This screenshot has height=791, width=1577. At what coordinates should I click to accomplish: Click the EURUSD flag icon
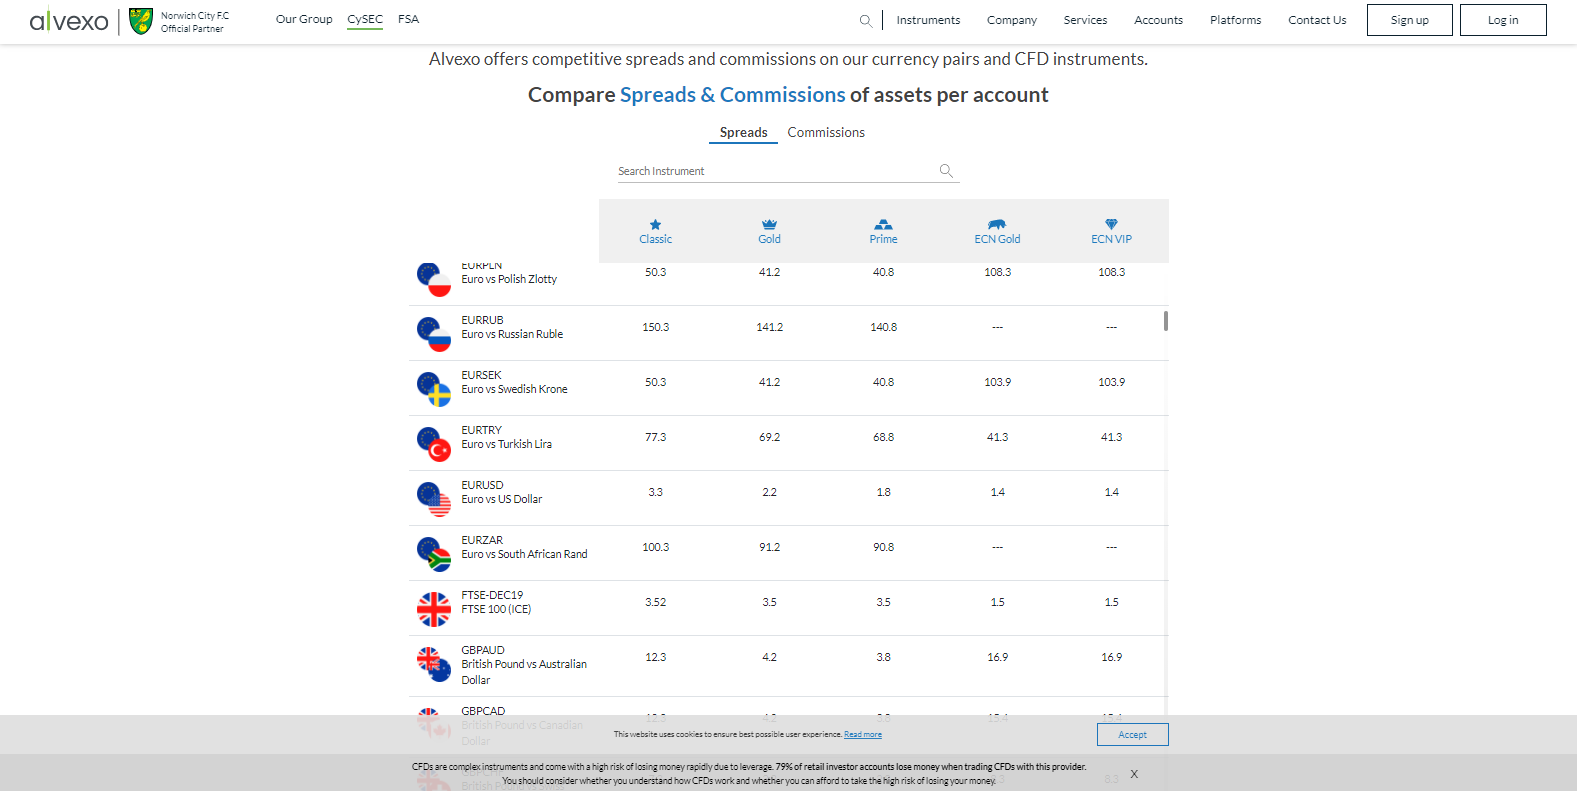tap(434, 499)
